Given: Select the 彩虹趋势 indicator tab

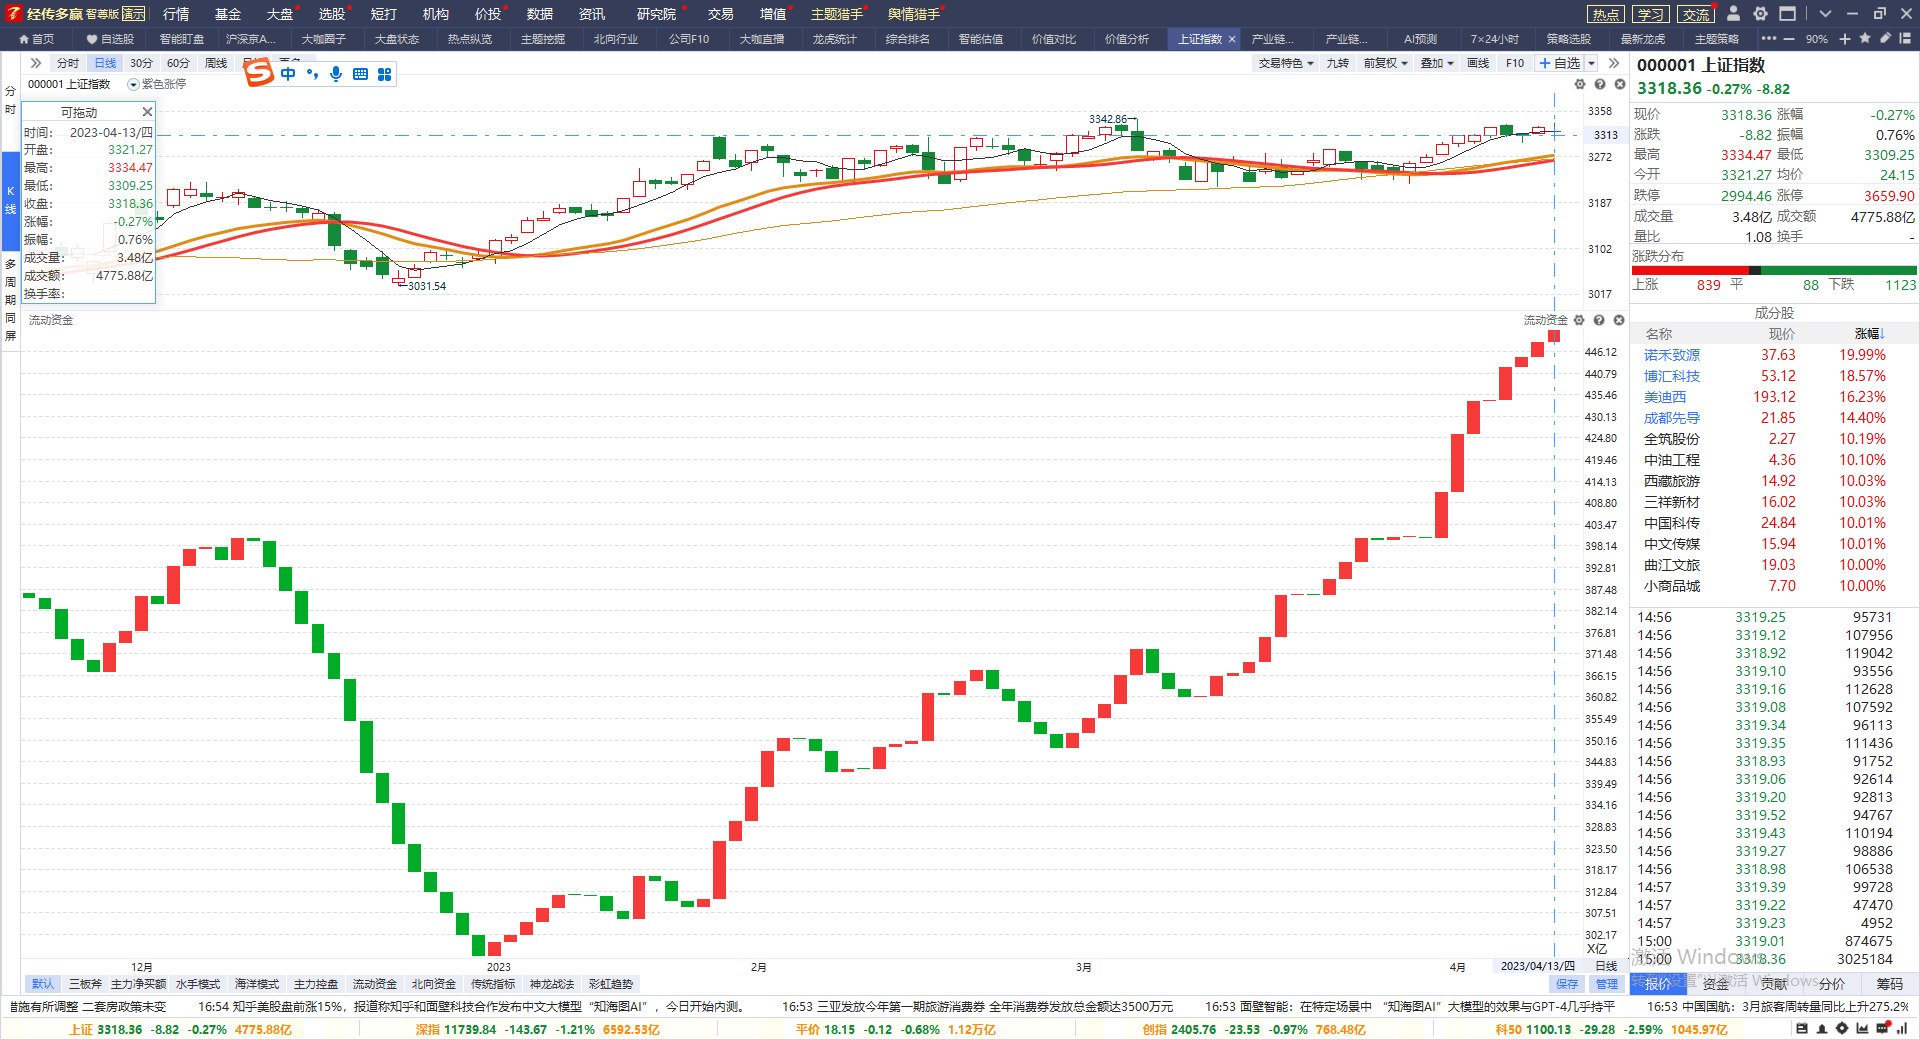Looking at the screenshot, I should (x=611, y=984).
